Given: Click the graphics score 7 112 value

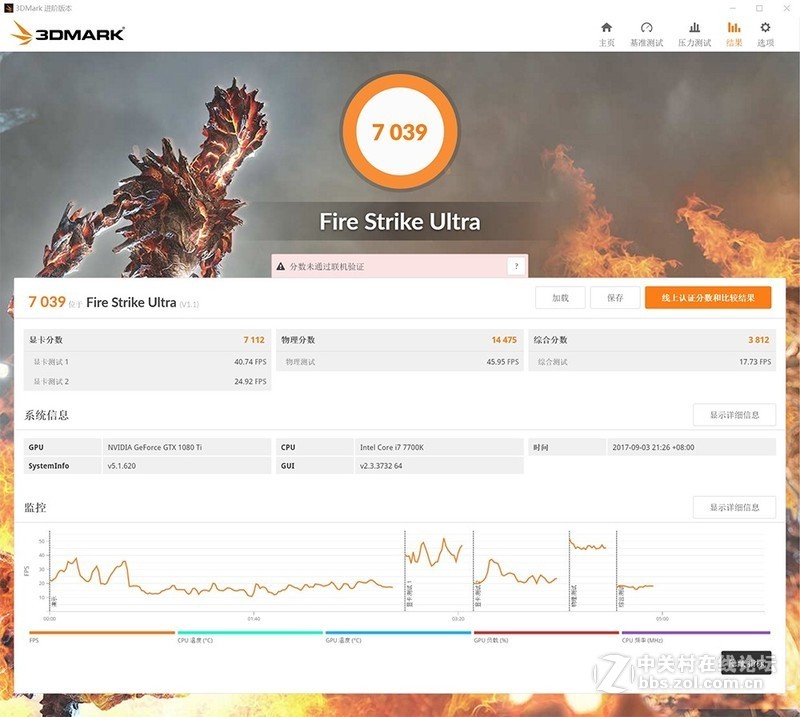Looking at the screenshot, I should tap(254, 340).
